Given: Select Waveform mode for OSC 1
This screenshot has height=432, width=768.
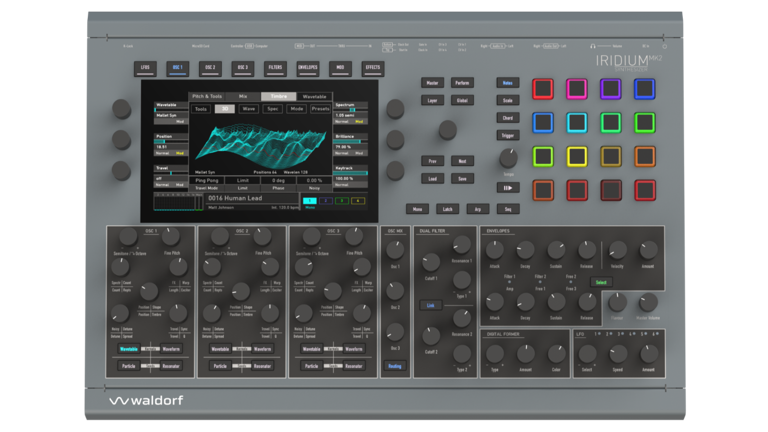Looking at the screenshot, I should (171, 349).
